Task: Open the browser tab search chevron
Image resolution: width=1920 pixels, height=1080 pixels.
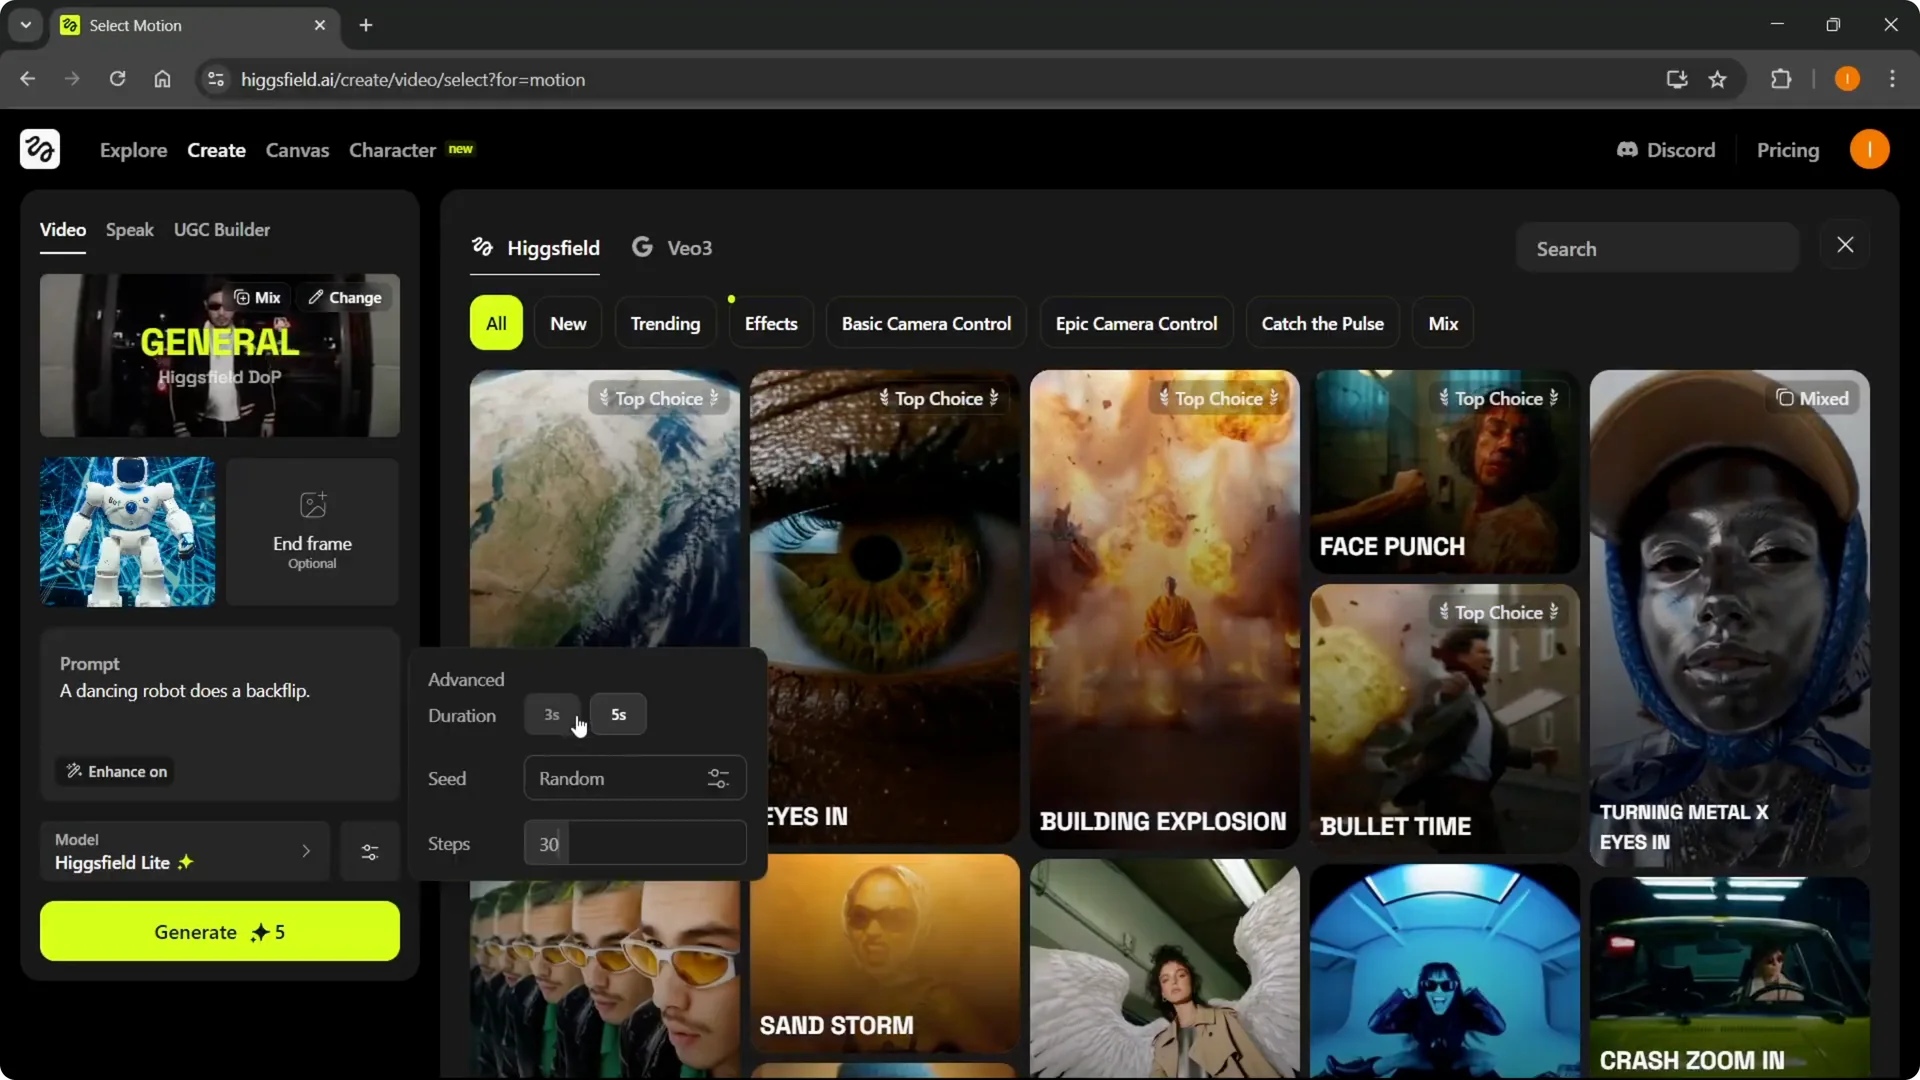Action: tap(25, 24)
